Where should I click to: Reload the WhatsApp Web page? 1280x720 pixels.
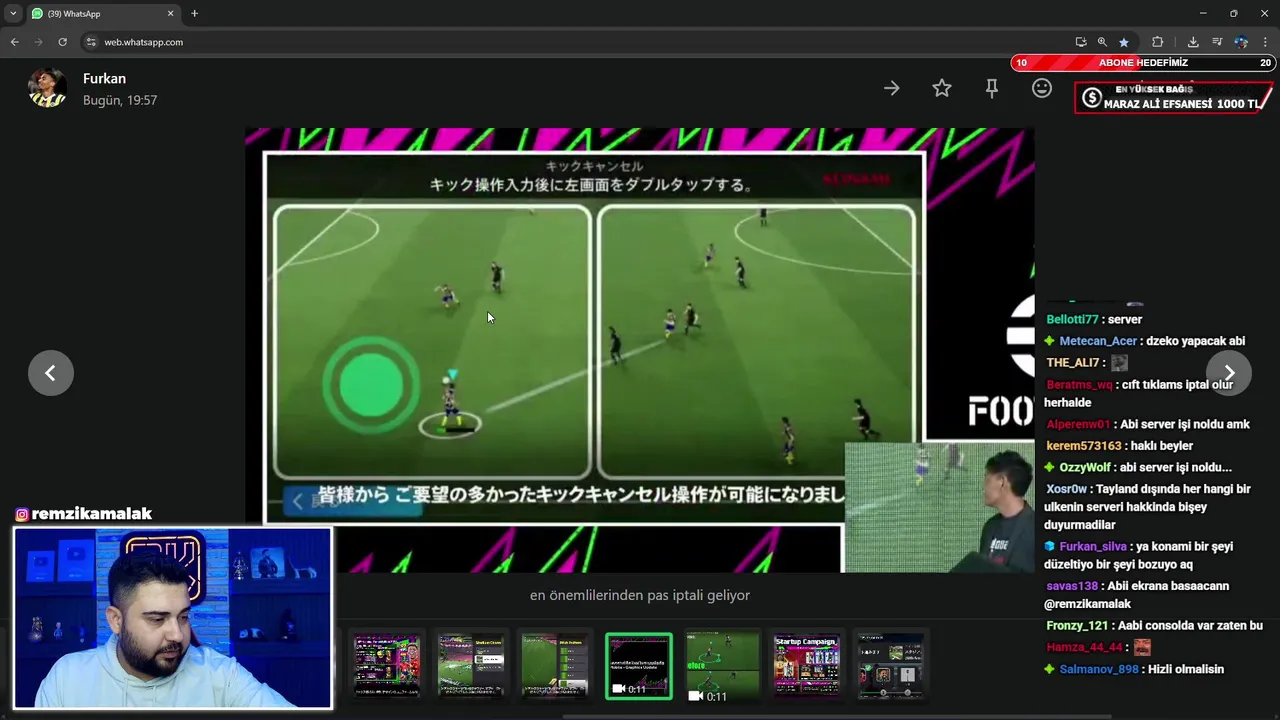point(62,42)
